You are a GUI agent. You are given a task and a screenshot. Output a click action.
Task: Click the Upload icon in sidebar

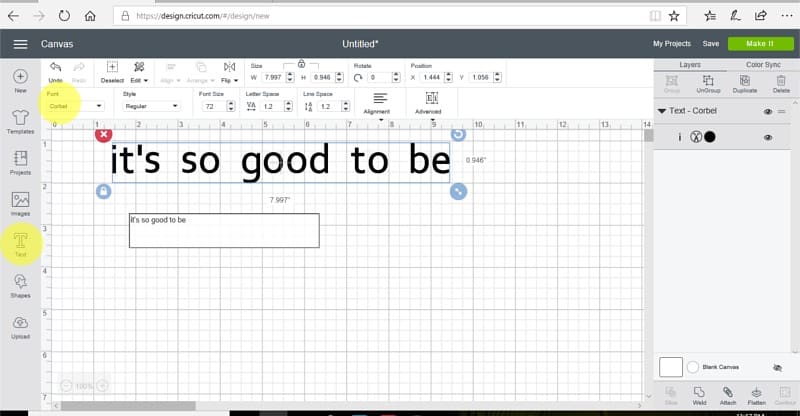click(20, 326)
